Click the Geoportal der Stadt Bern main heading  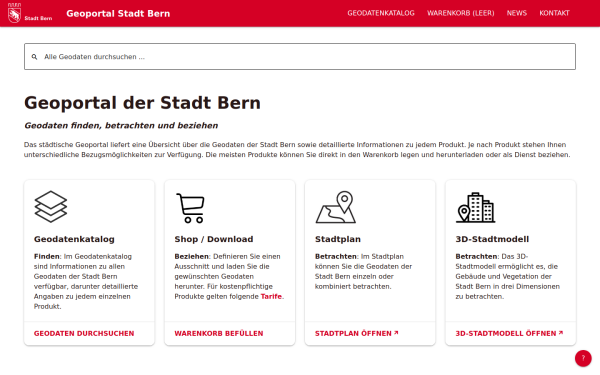pyautogui.click(x=142, y=103)
